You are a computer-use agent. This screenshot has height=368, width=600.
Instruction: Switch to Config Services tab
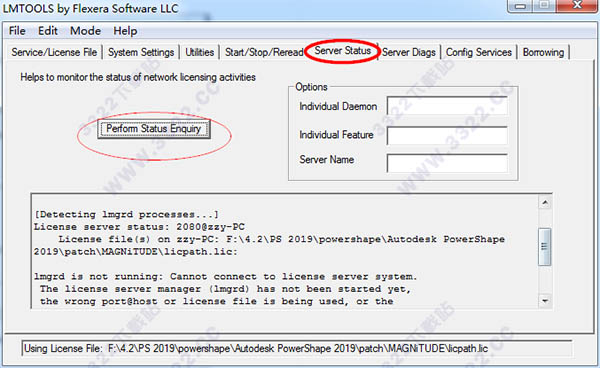point(479,52)
